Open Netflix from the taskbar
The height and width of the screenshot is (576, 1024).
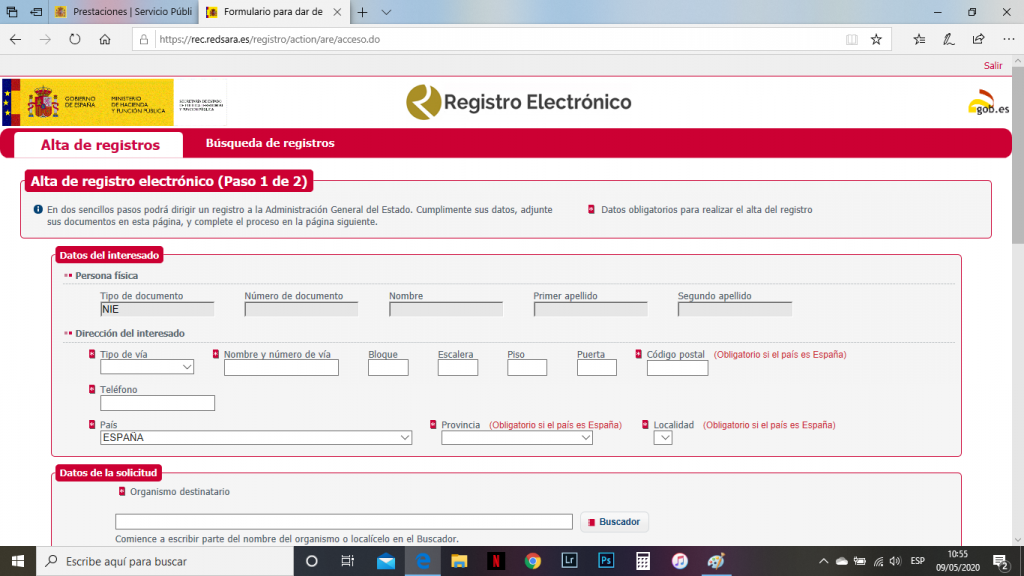point(494,561)
